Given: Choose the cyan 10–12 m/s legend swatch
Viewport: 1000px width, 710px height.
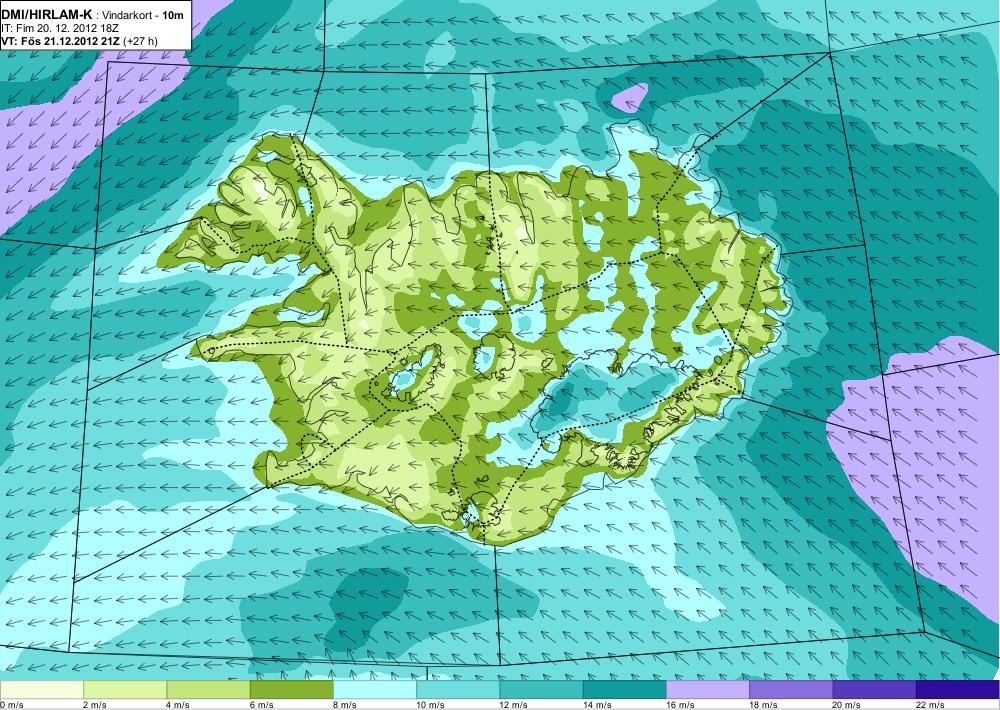Looking at the screenshot, I should (x=458, y=690).
